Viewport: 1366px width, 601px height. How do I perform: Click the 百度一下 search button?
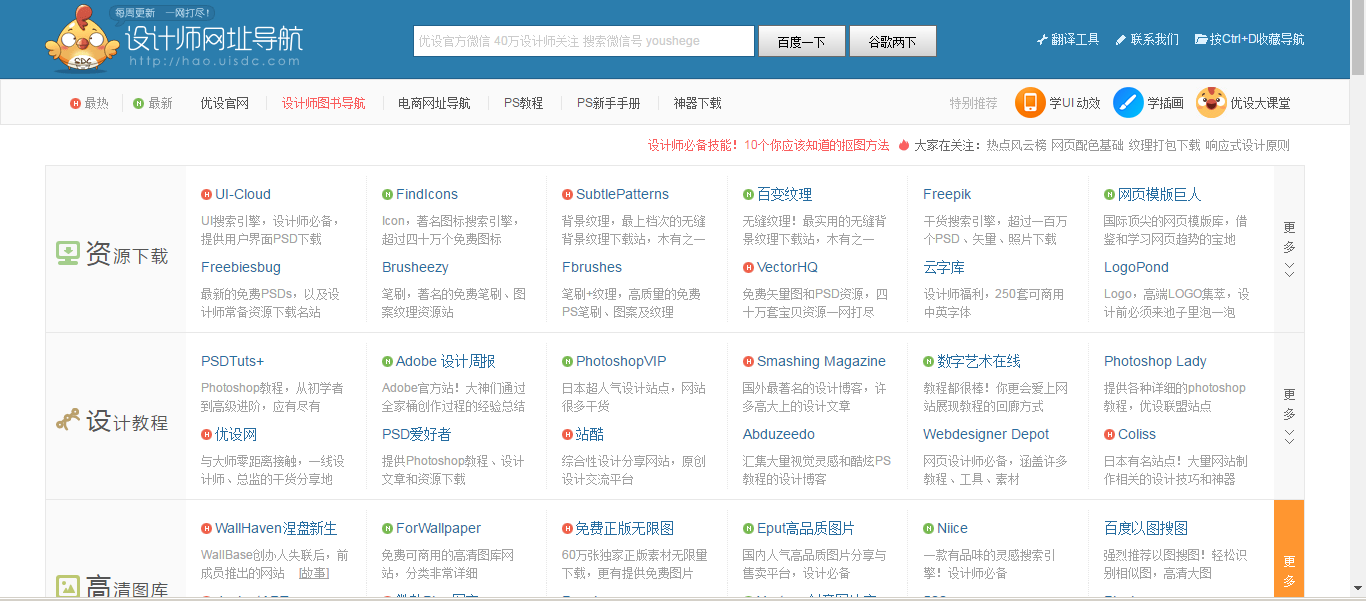tap(801, 41)
